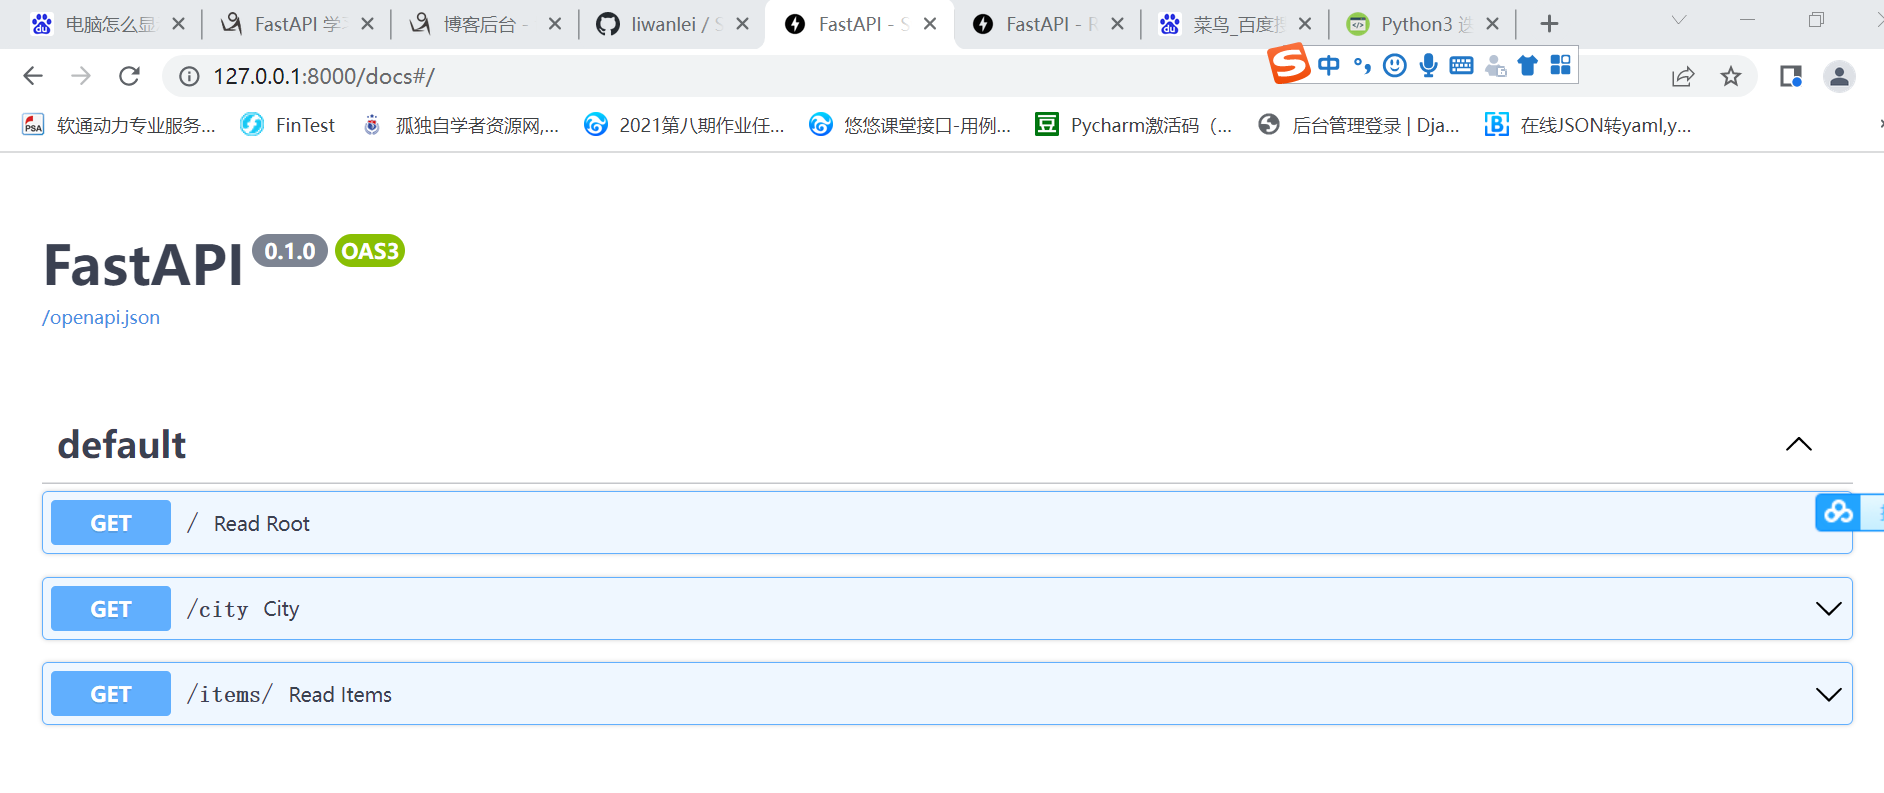1884x793 pixels.
Task: Click the Baidu cloud floating icon
Action: tap(1838, 513)
